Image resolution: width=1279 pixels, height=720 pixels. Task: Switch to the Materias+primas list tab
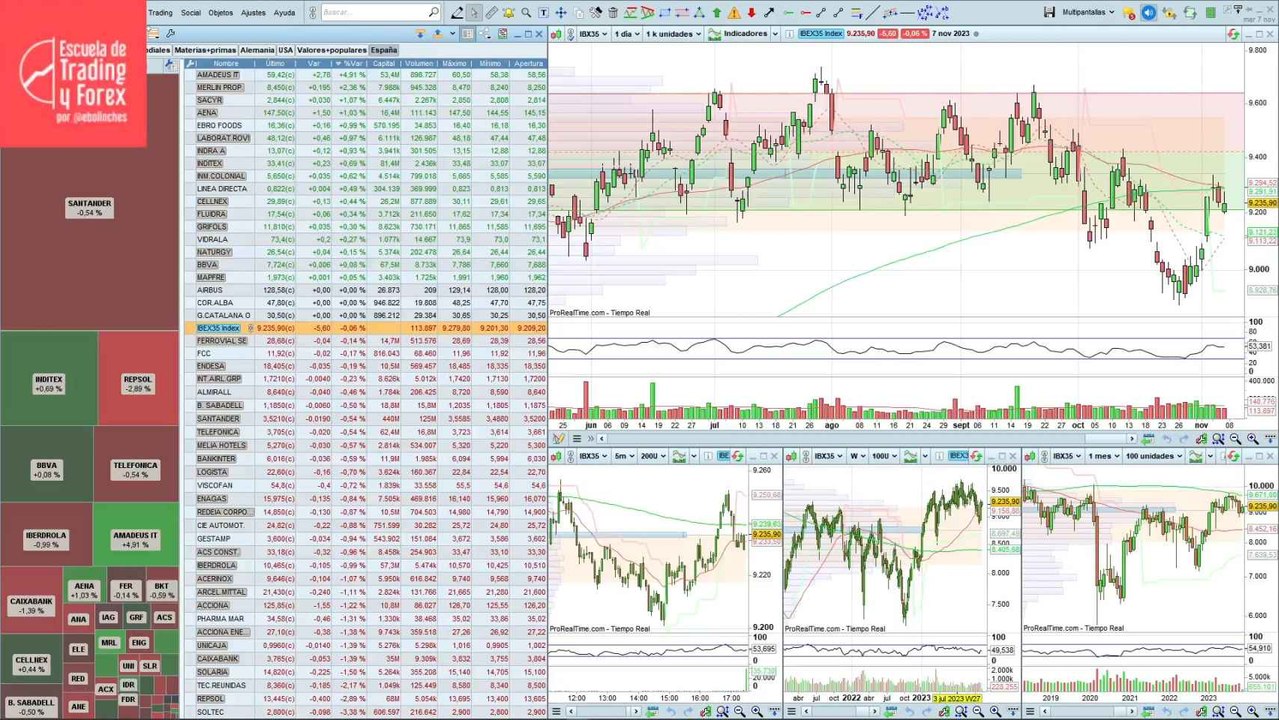[205, 50]
